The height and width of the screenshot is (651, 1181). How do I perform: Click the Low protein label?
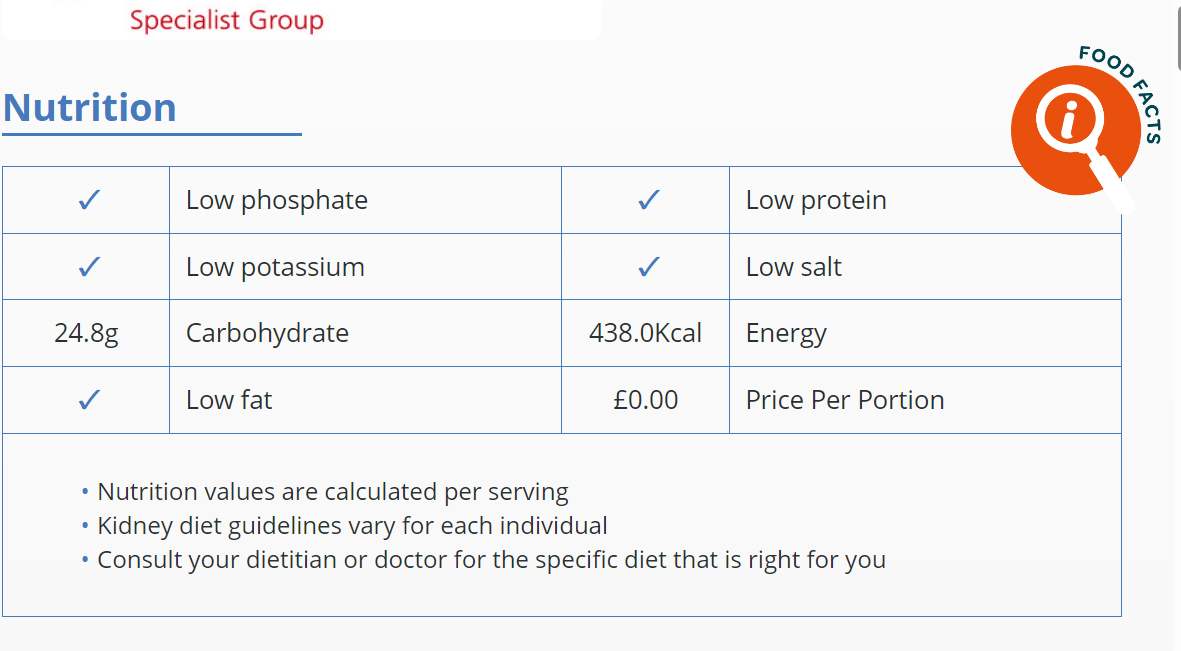coord(816,200)
